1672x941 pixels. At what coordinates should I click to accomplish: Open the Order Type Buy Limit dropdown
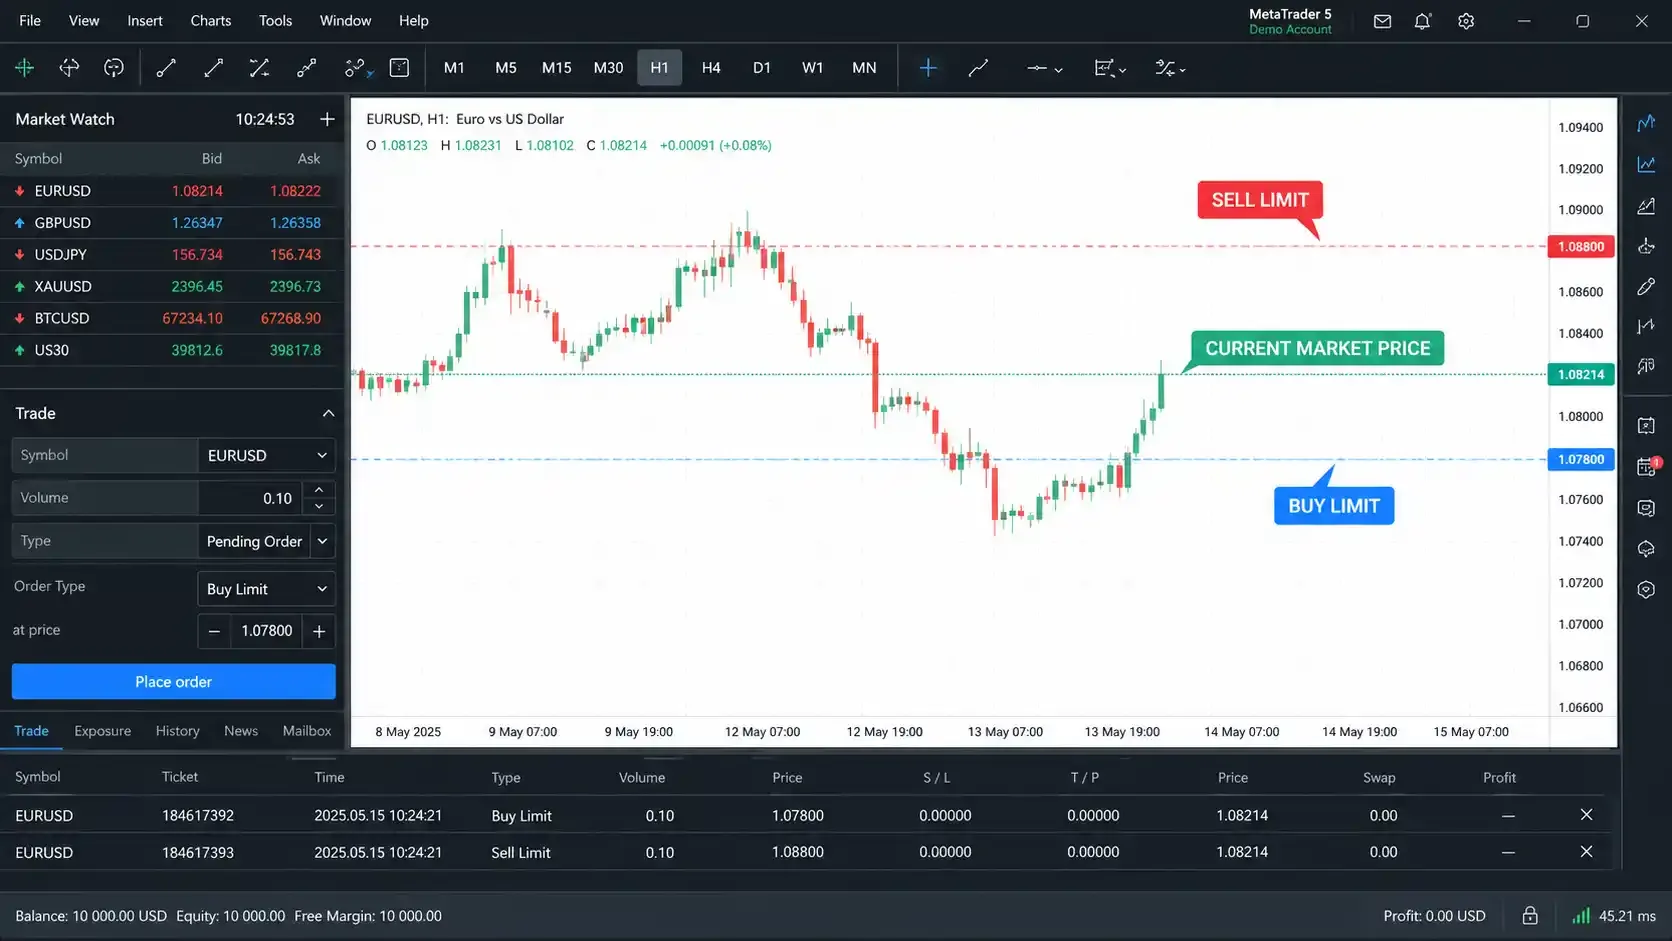(x=266, y=589)
